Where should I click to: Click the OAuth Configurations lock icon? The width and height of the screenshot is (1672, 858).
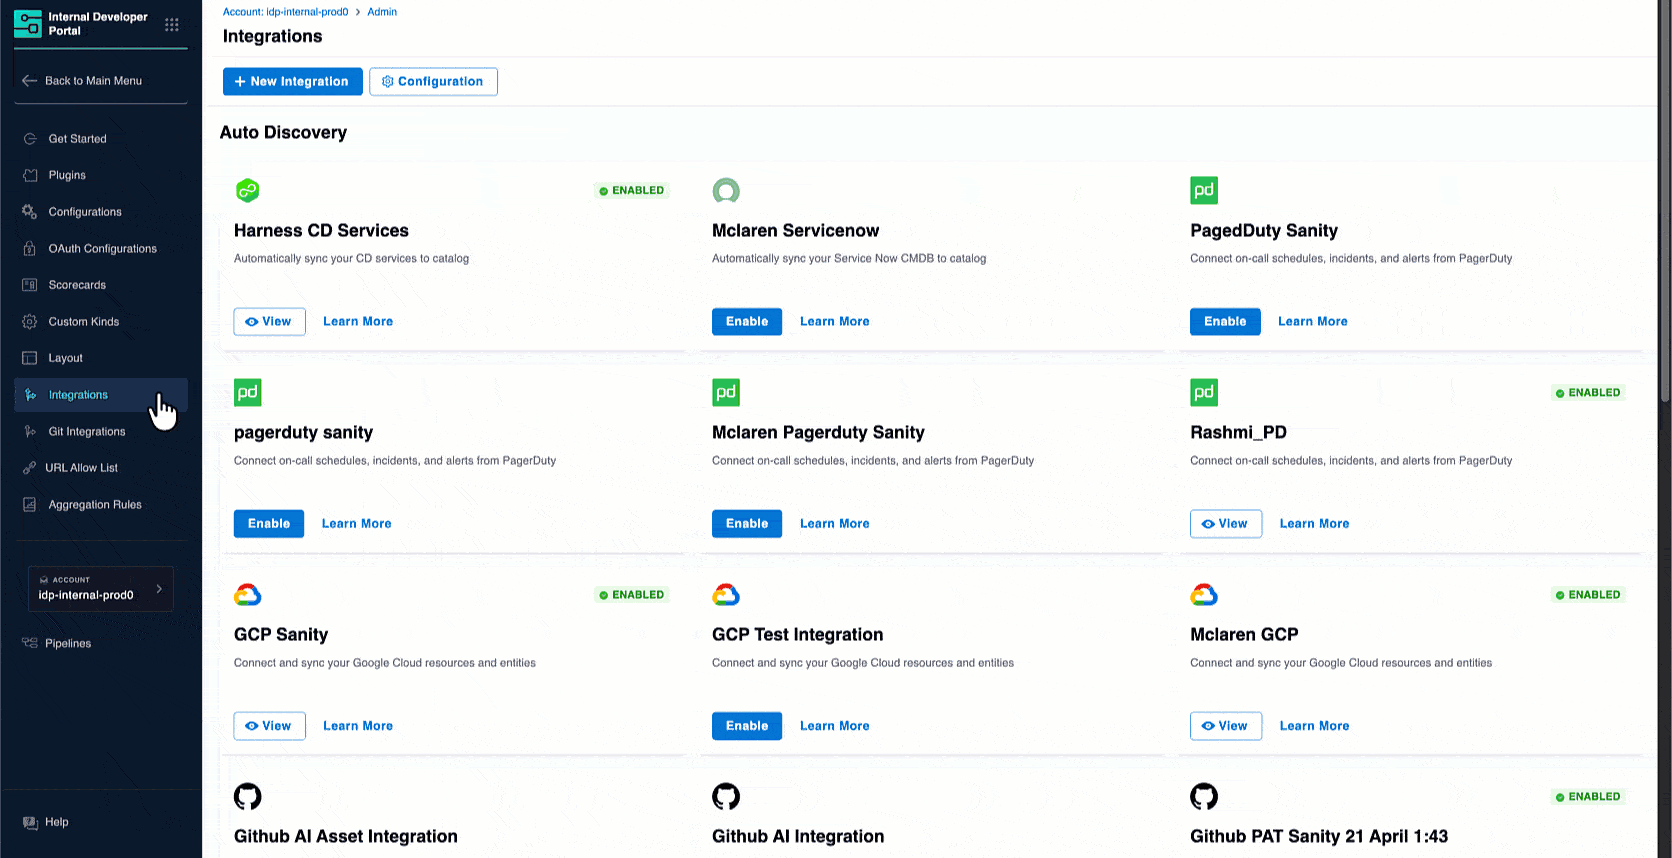click(30, 249)
